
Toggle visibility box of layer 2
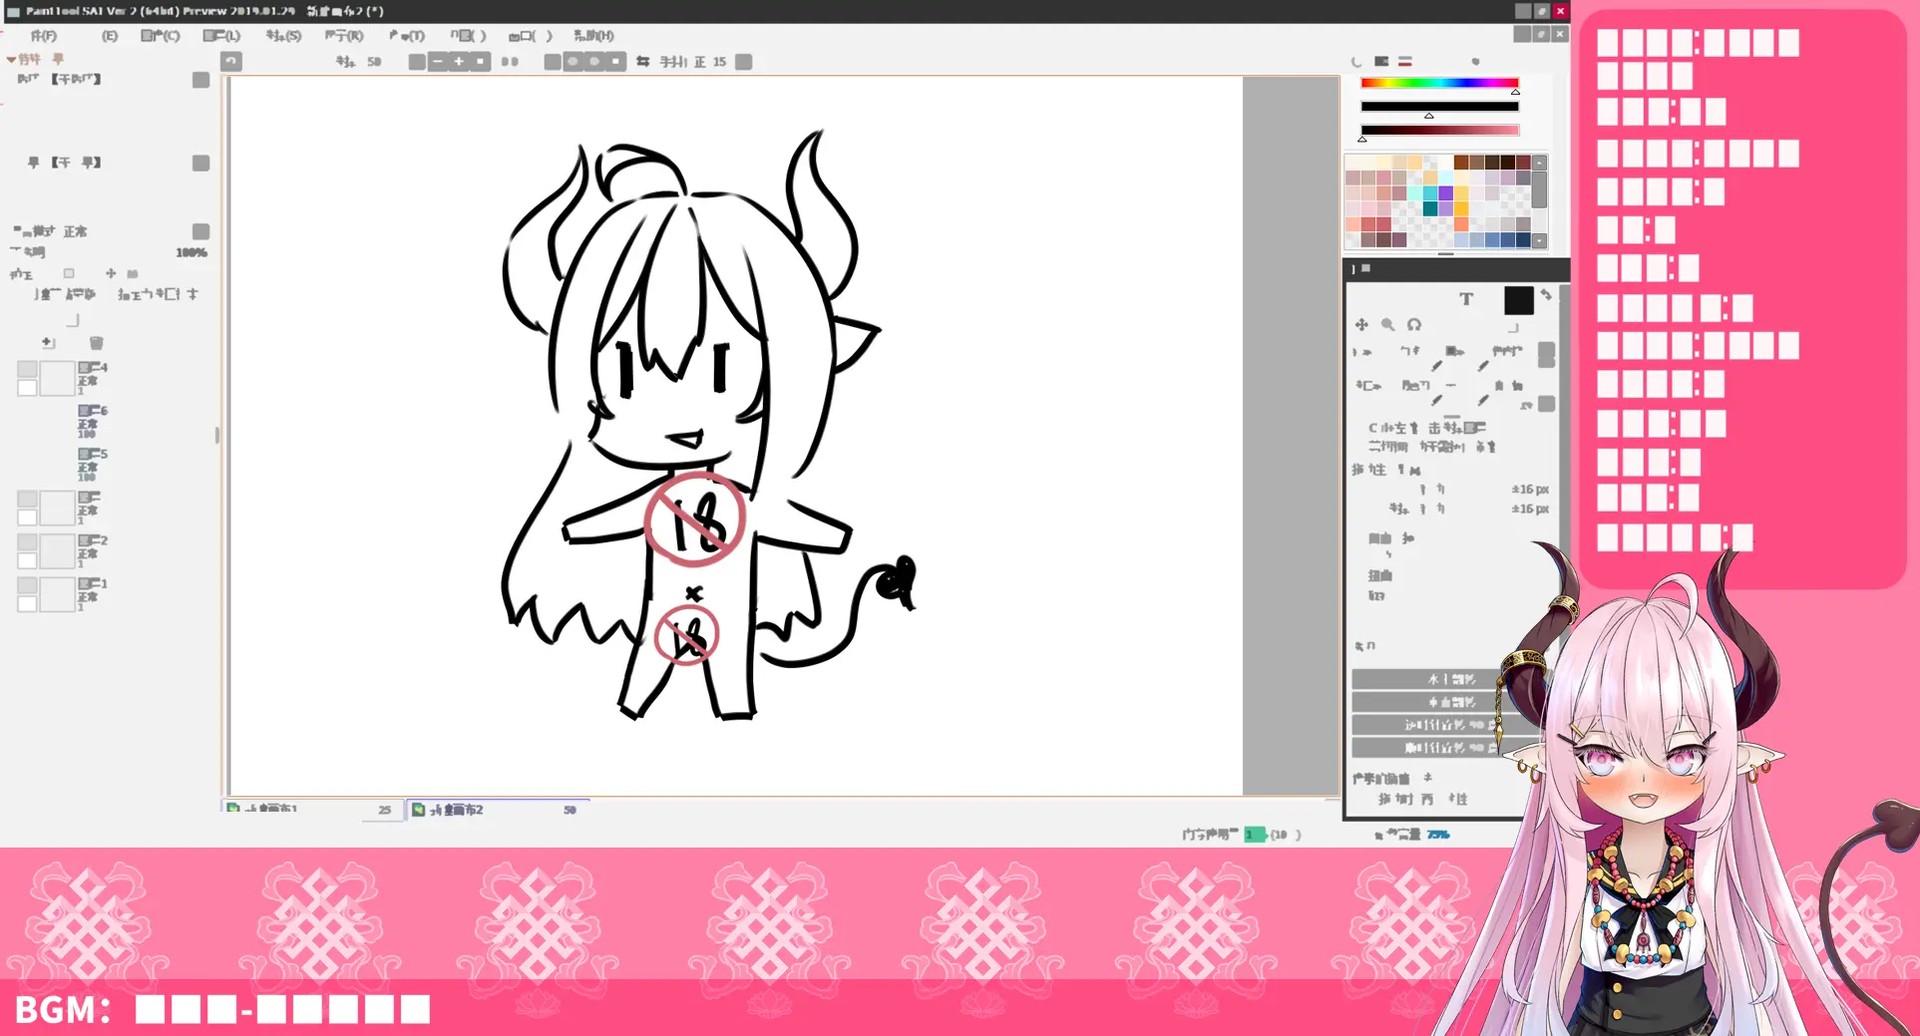tap(27, 542)
